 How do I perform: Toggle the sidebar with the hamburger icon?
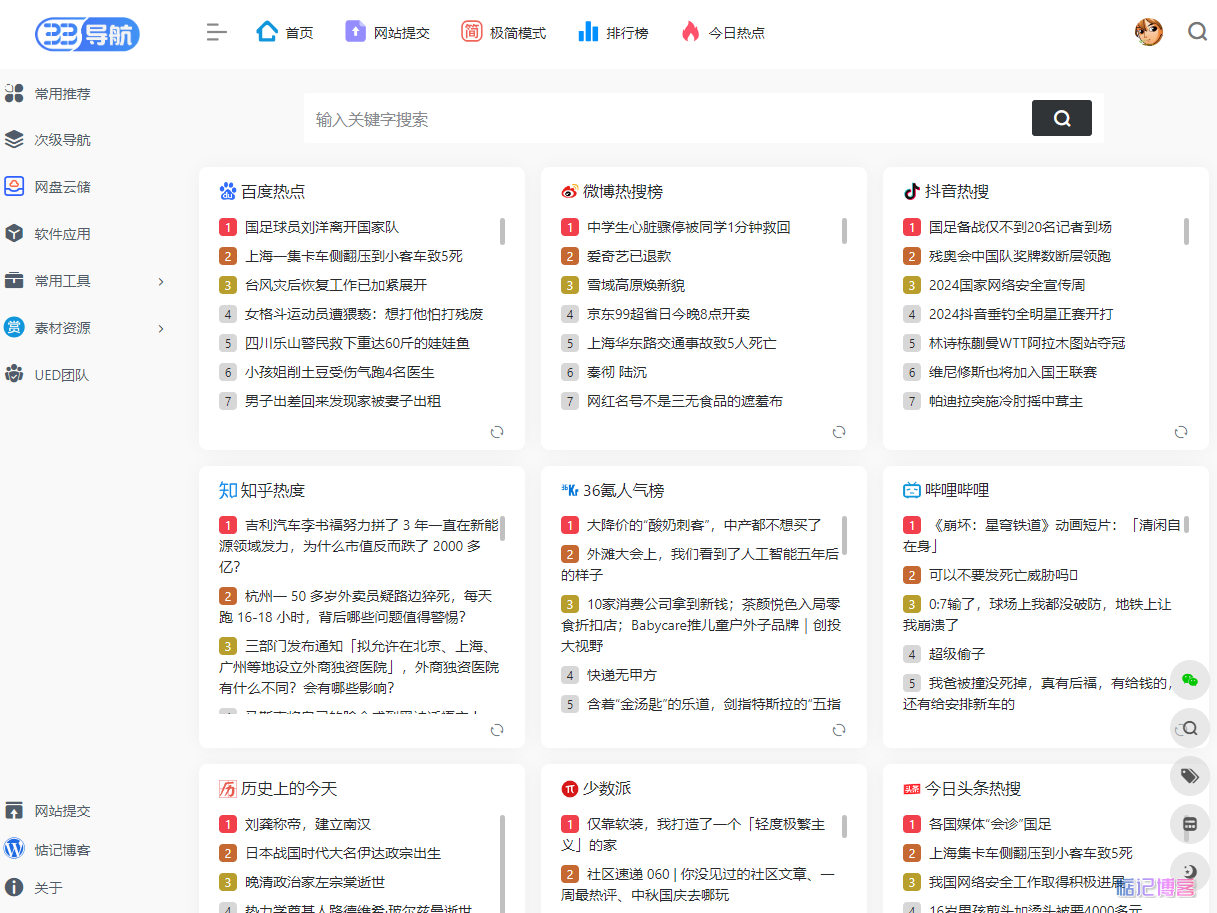click(x=217, y=32)
